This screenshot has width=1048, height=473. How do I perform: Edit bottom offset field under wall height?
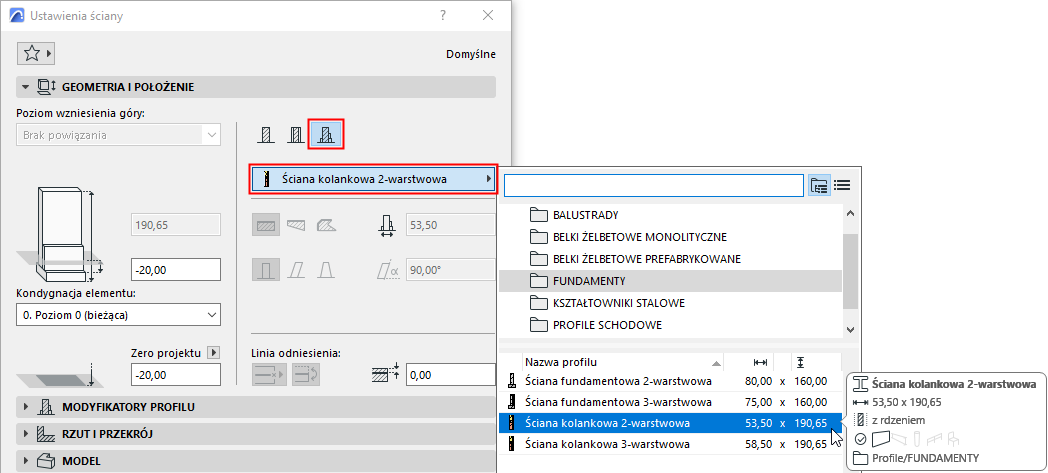(176, 270)
